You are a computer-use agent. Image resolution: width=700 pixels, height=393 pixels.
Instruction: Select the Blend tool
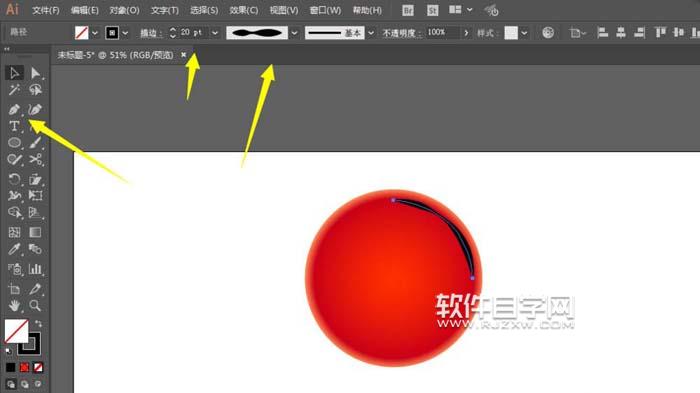point(35,249)
